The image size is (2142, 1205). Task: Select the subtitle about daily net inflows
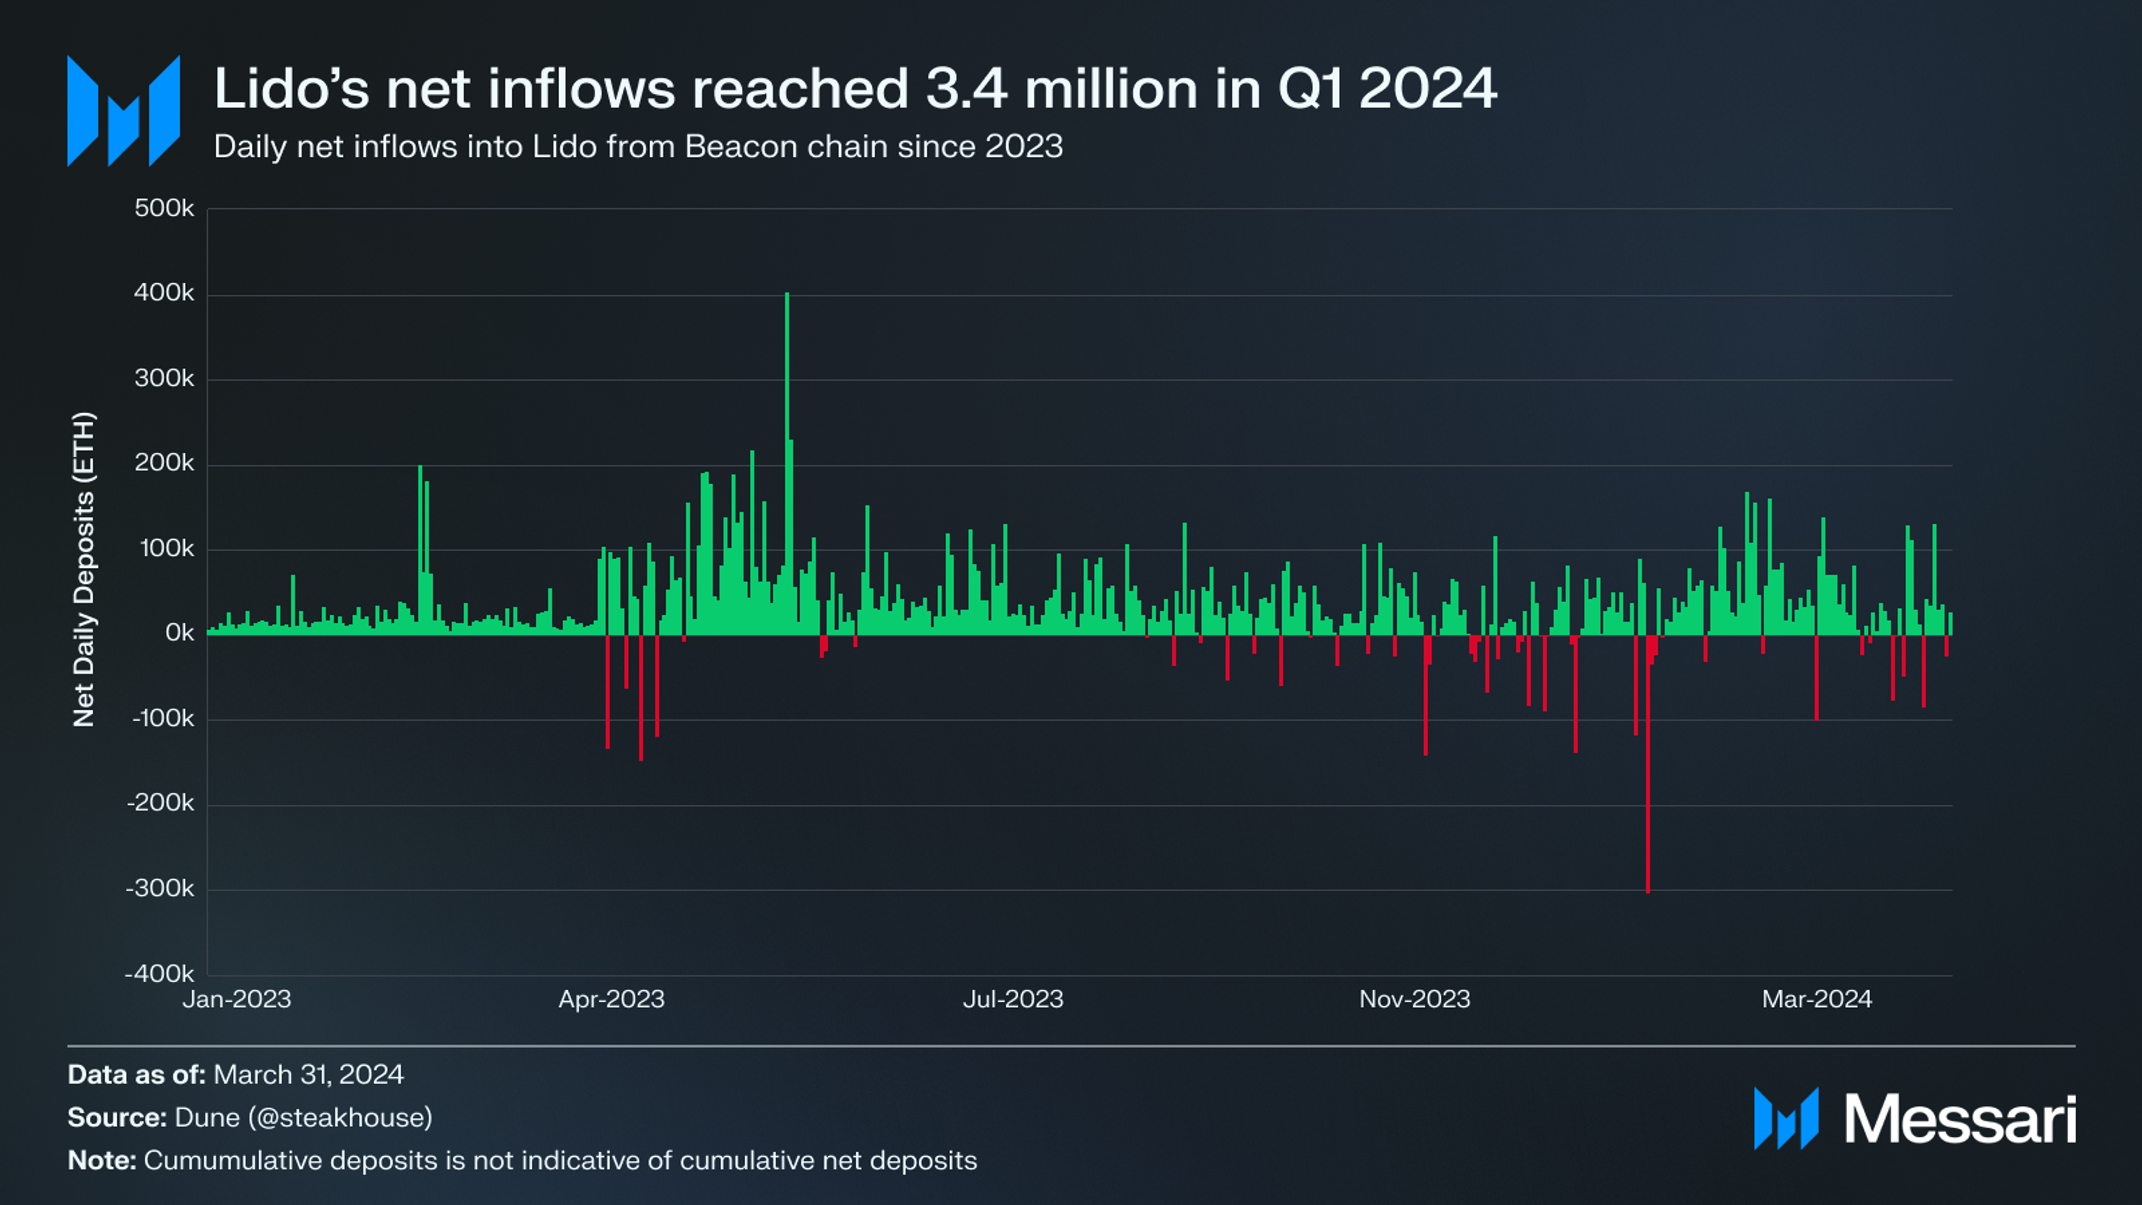[x=638, y=147]
